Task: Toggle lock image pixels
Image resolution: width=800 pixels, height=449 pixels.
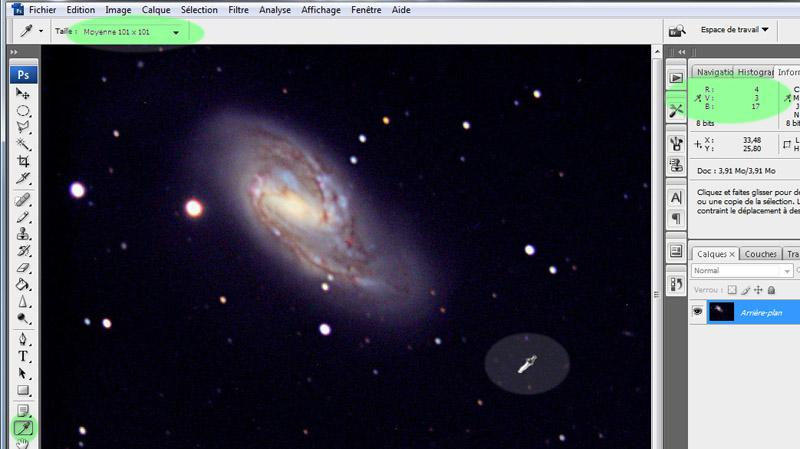Action: tap(745, 290)
